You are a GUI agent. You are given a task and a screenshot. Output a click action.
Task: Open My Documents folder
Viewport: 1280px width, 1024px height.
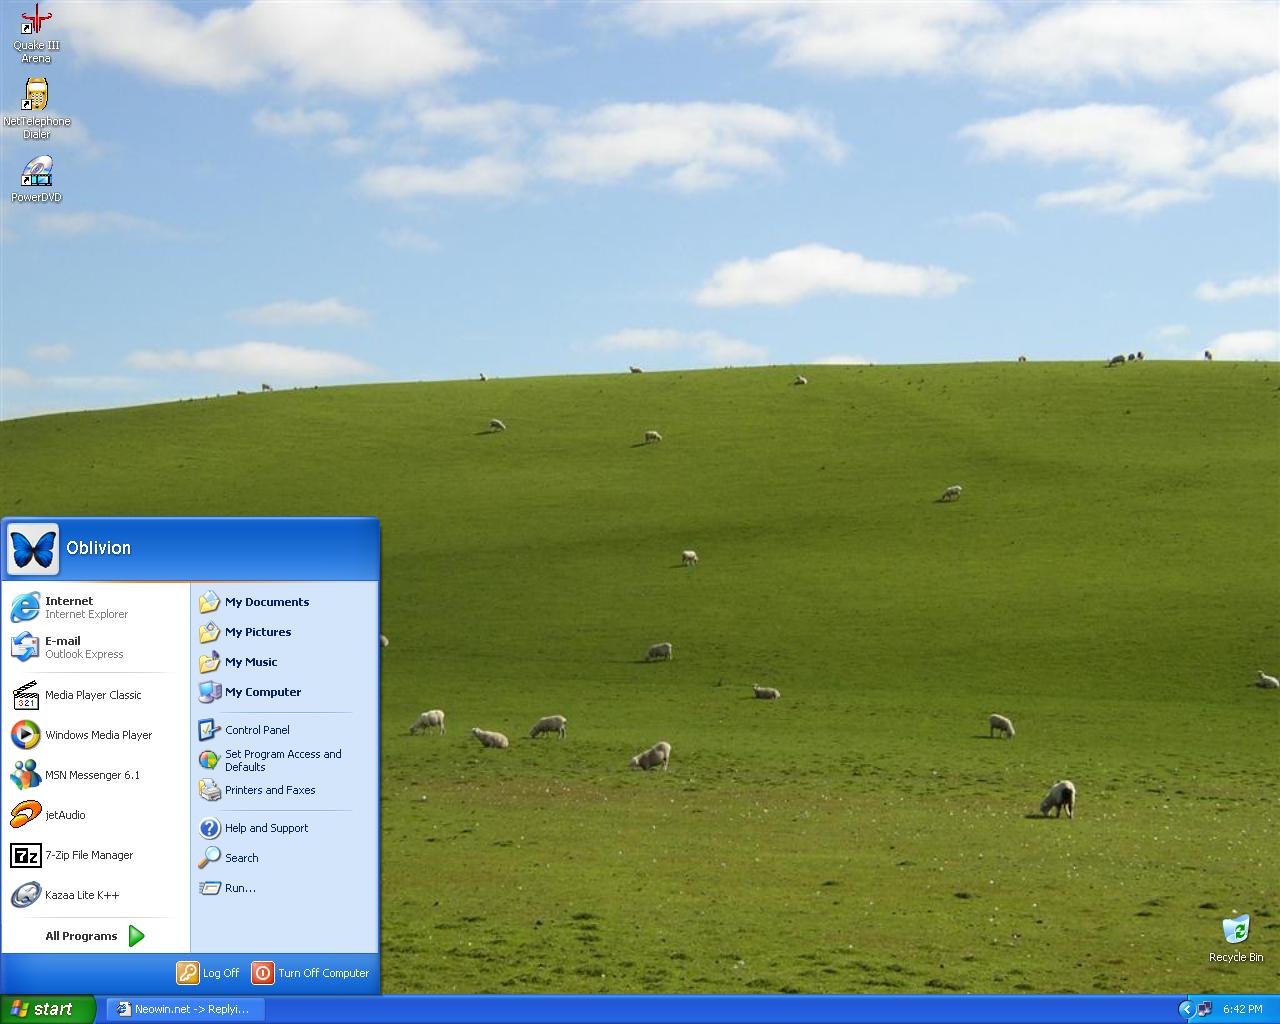click(266, 602)
